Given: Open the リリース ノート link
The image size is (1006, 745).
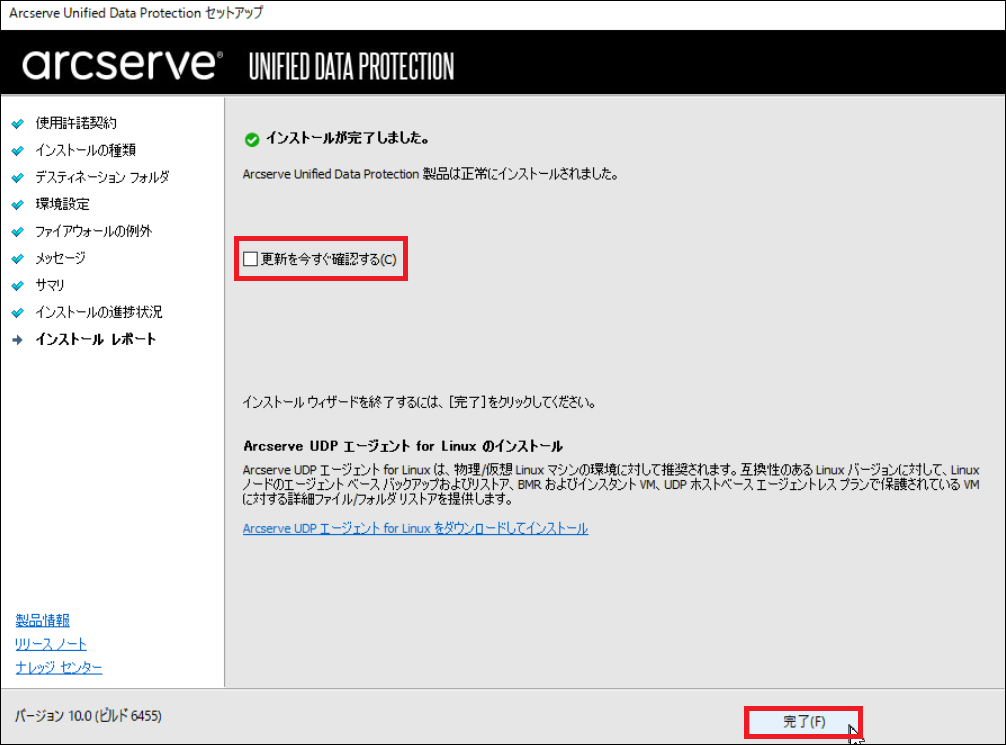Looking at the screenshot, I should pyautogui.click(x=51, y=644).
